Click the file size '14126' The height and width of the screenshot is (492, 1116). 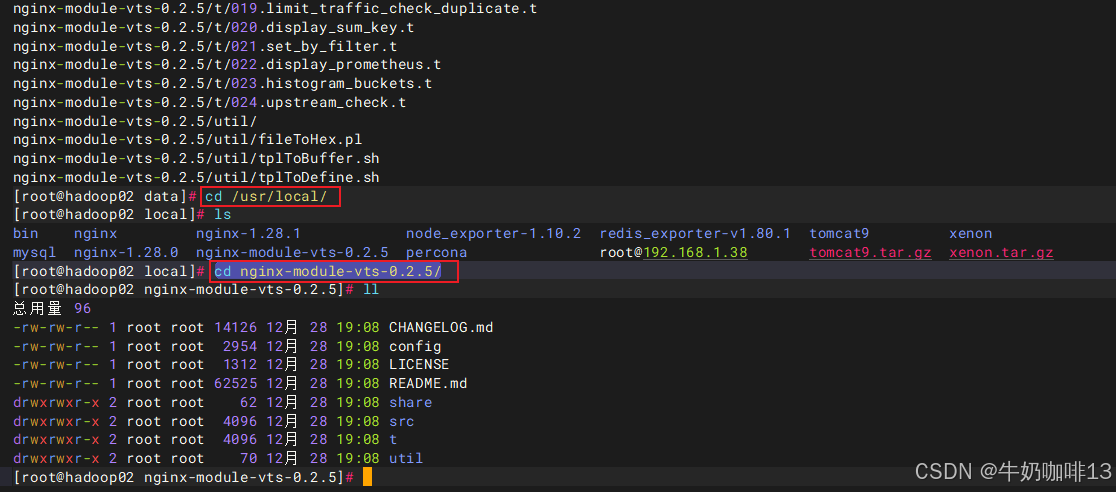236,328
